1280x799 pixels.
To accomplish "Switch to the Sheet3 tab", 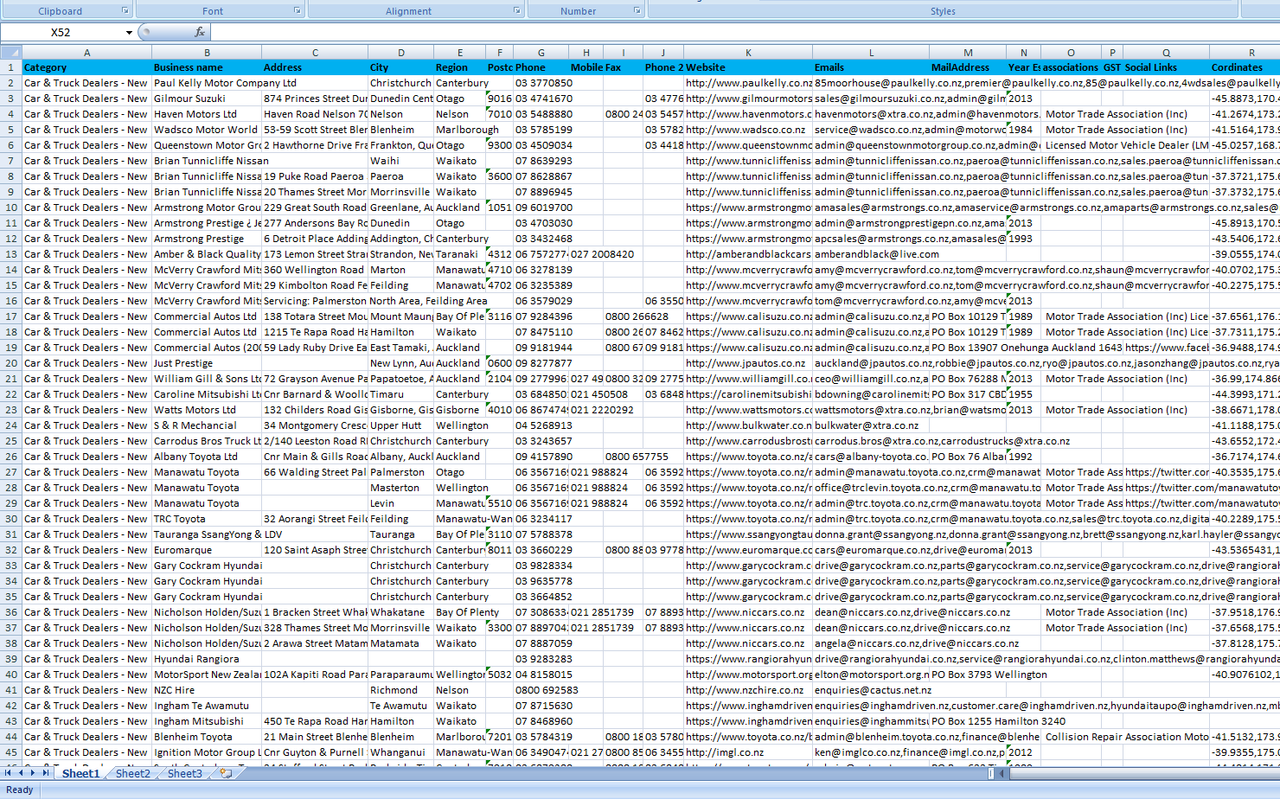I will [184, 773].
